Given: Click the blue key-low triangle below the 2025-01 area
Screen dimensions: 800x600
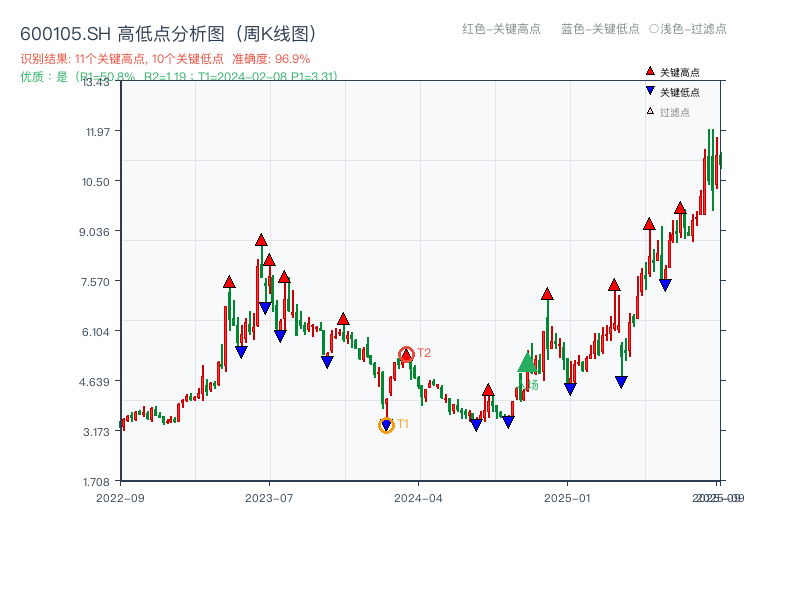Looking at the screenshot, I should (570, 388).
